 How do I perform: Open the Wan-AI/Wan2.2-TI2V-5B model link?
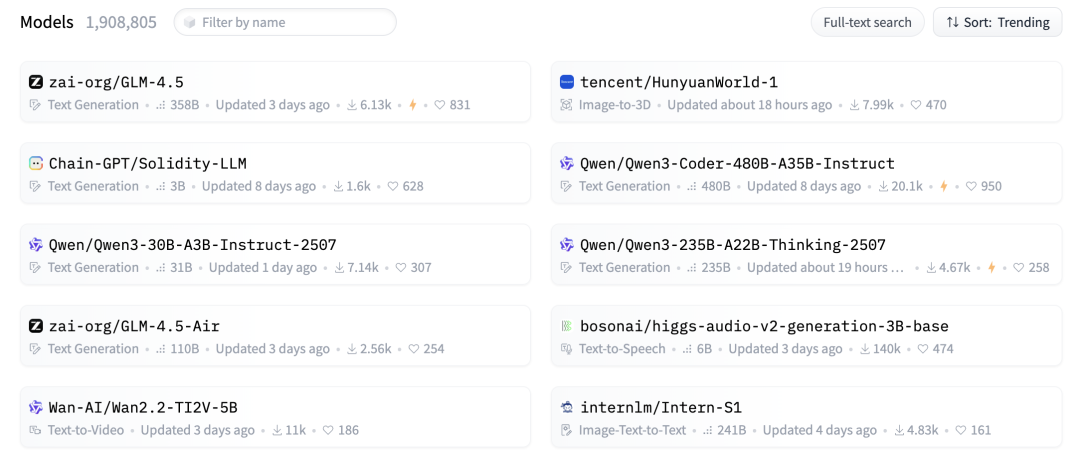coord(143,408)
